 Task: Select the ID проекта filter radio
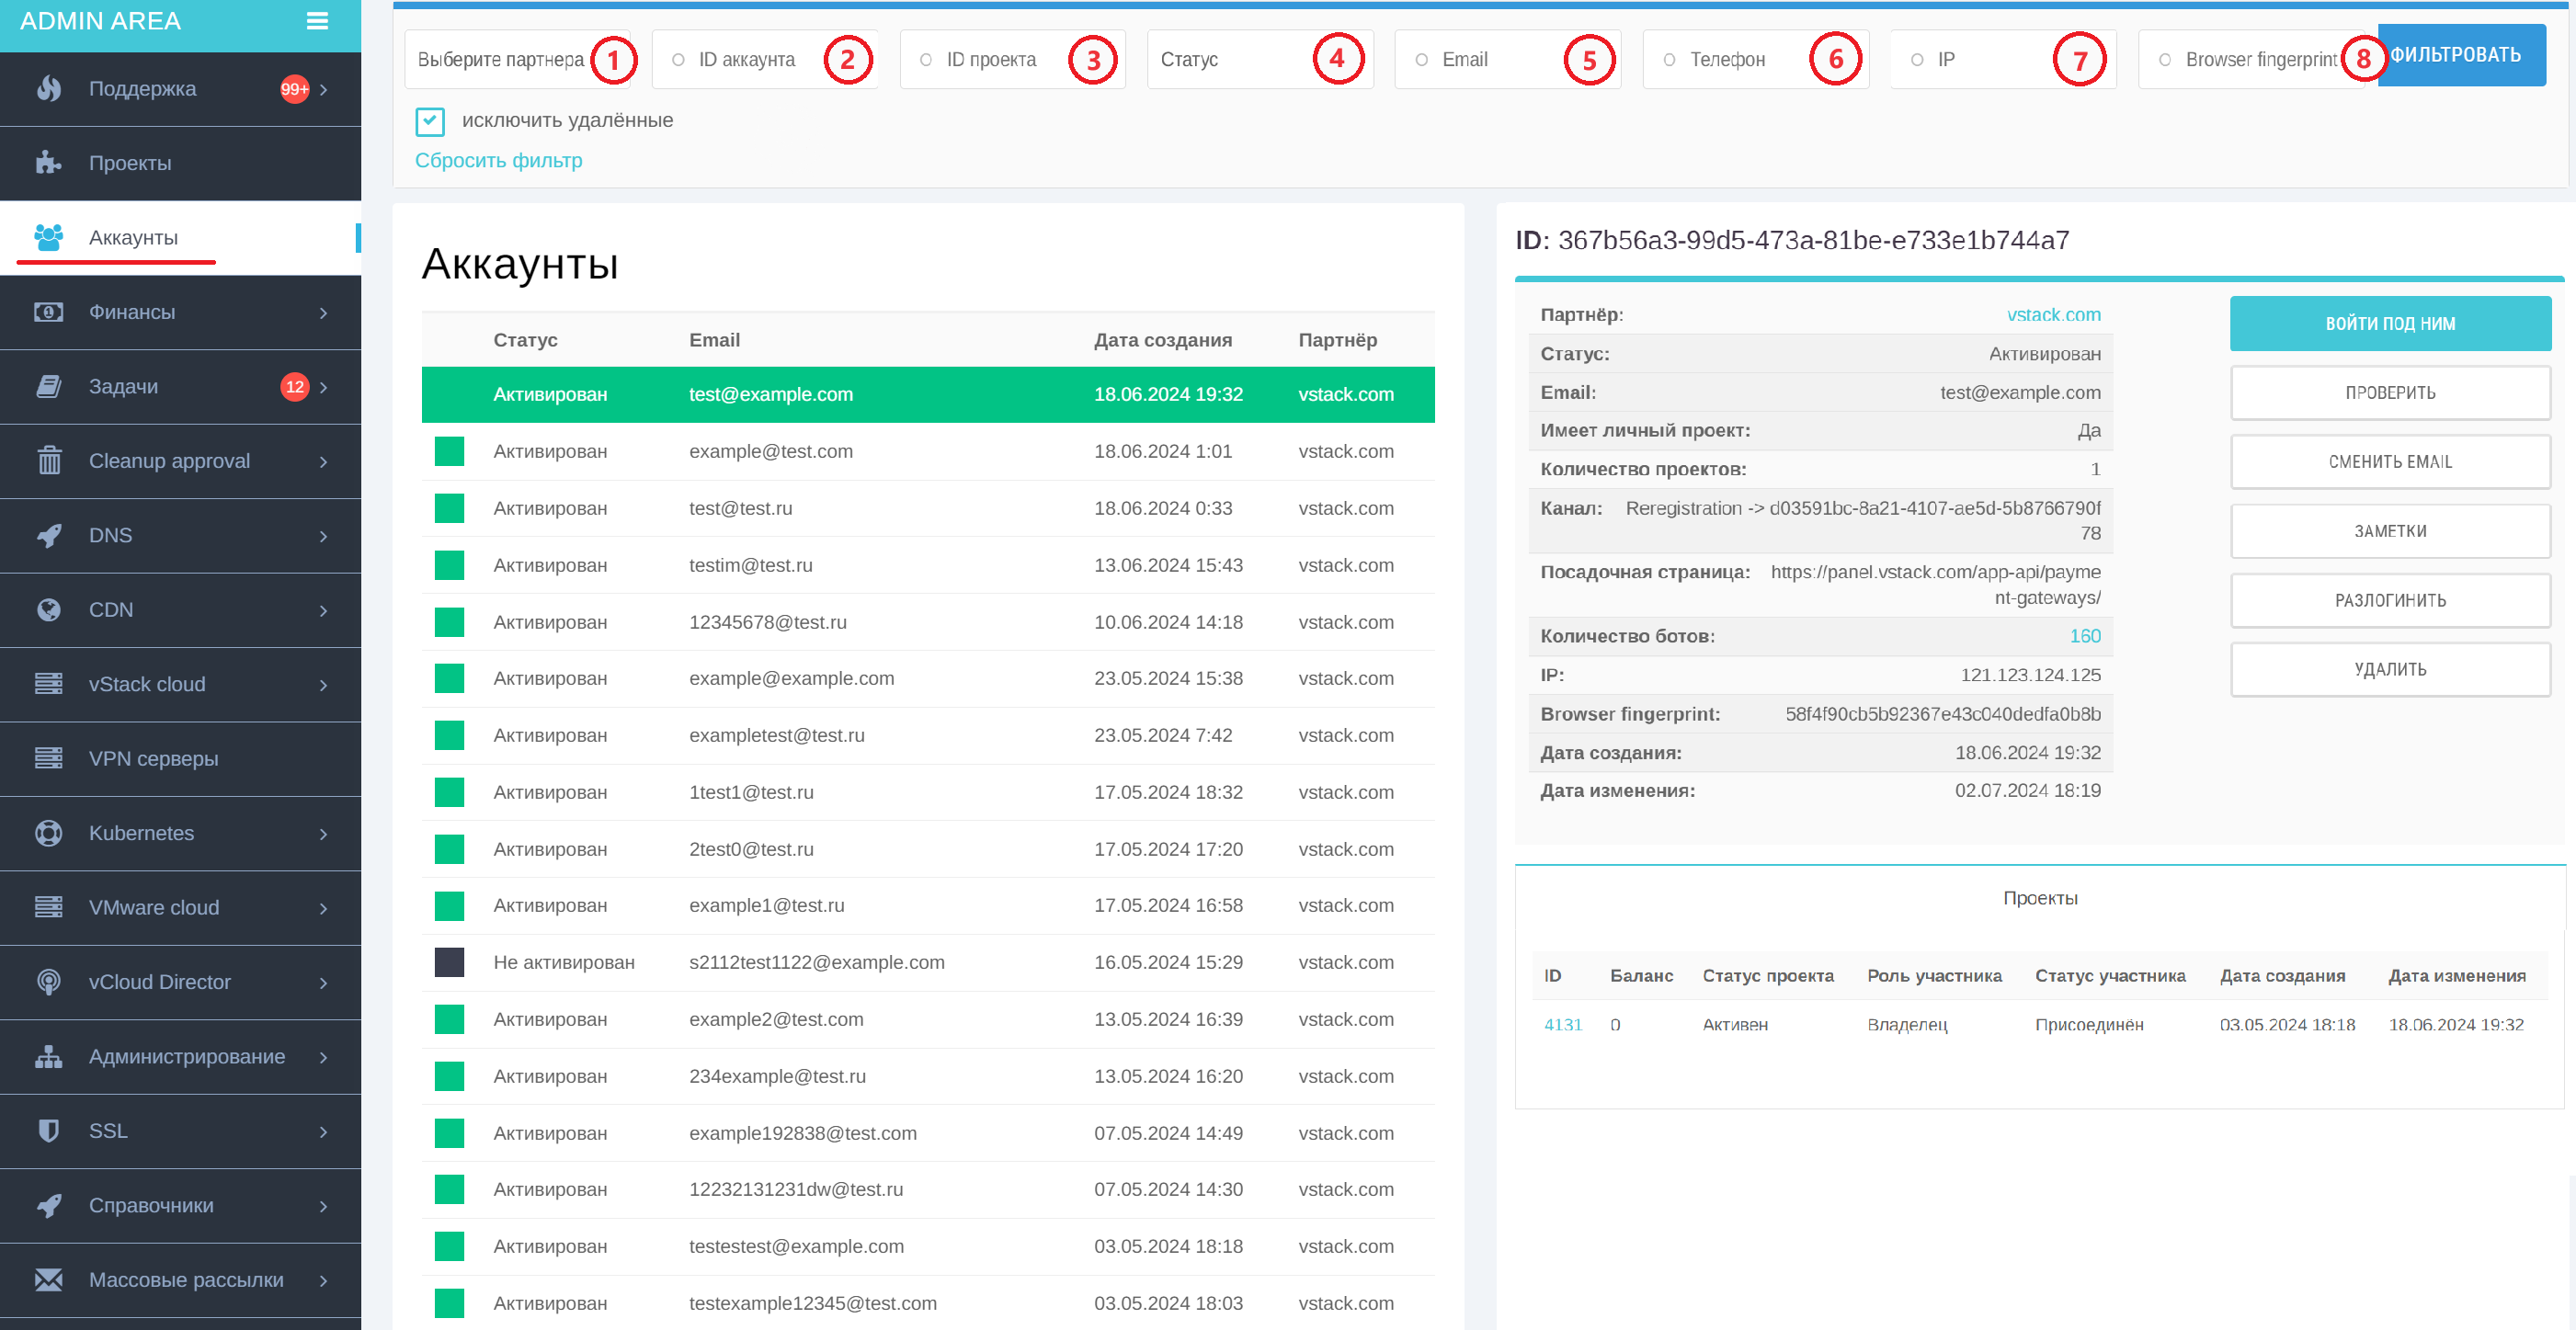[x=926, y=60]
